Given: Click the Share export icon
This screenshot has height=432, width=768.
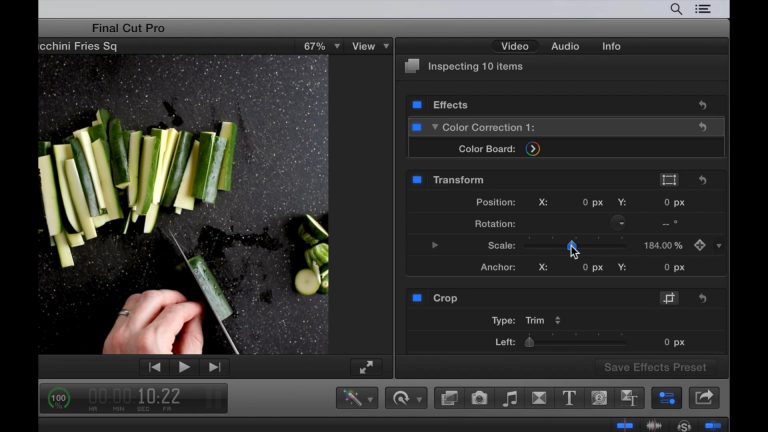Looking at the screenshot, I should tap(704, 398).
